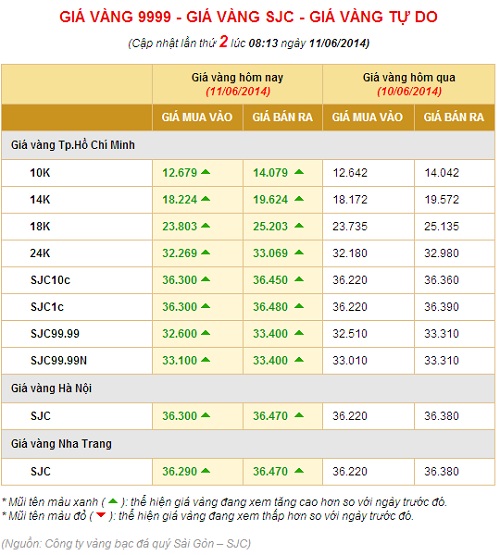Click green arrow beside Hà Nội 36.300
500x555 pixels.
[x=206, y=416]
